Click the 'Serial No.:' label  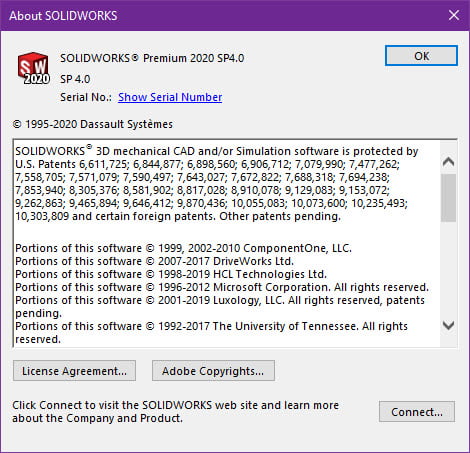pos(86,97)
